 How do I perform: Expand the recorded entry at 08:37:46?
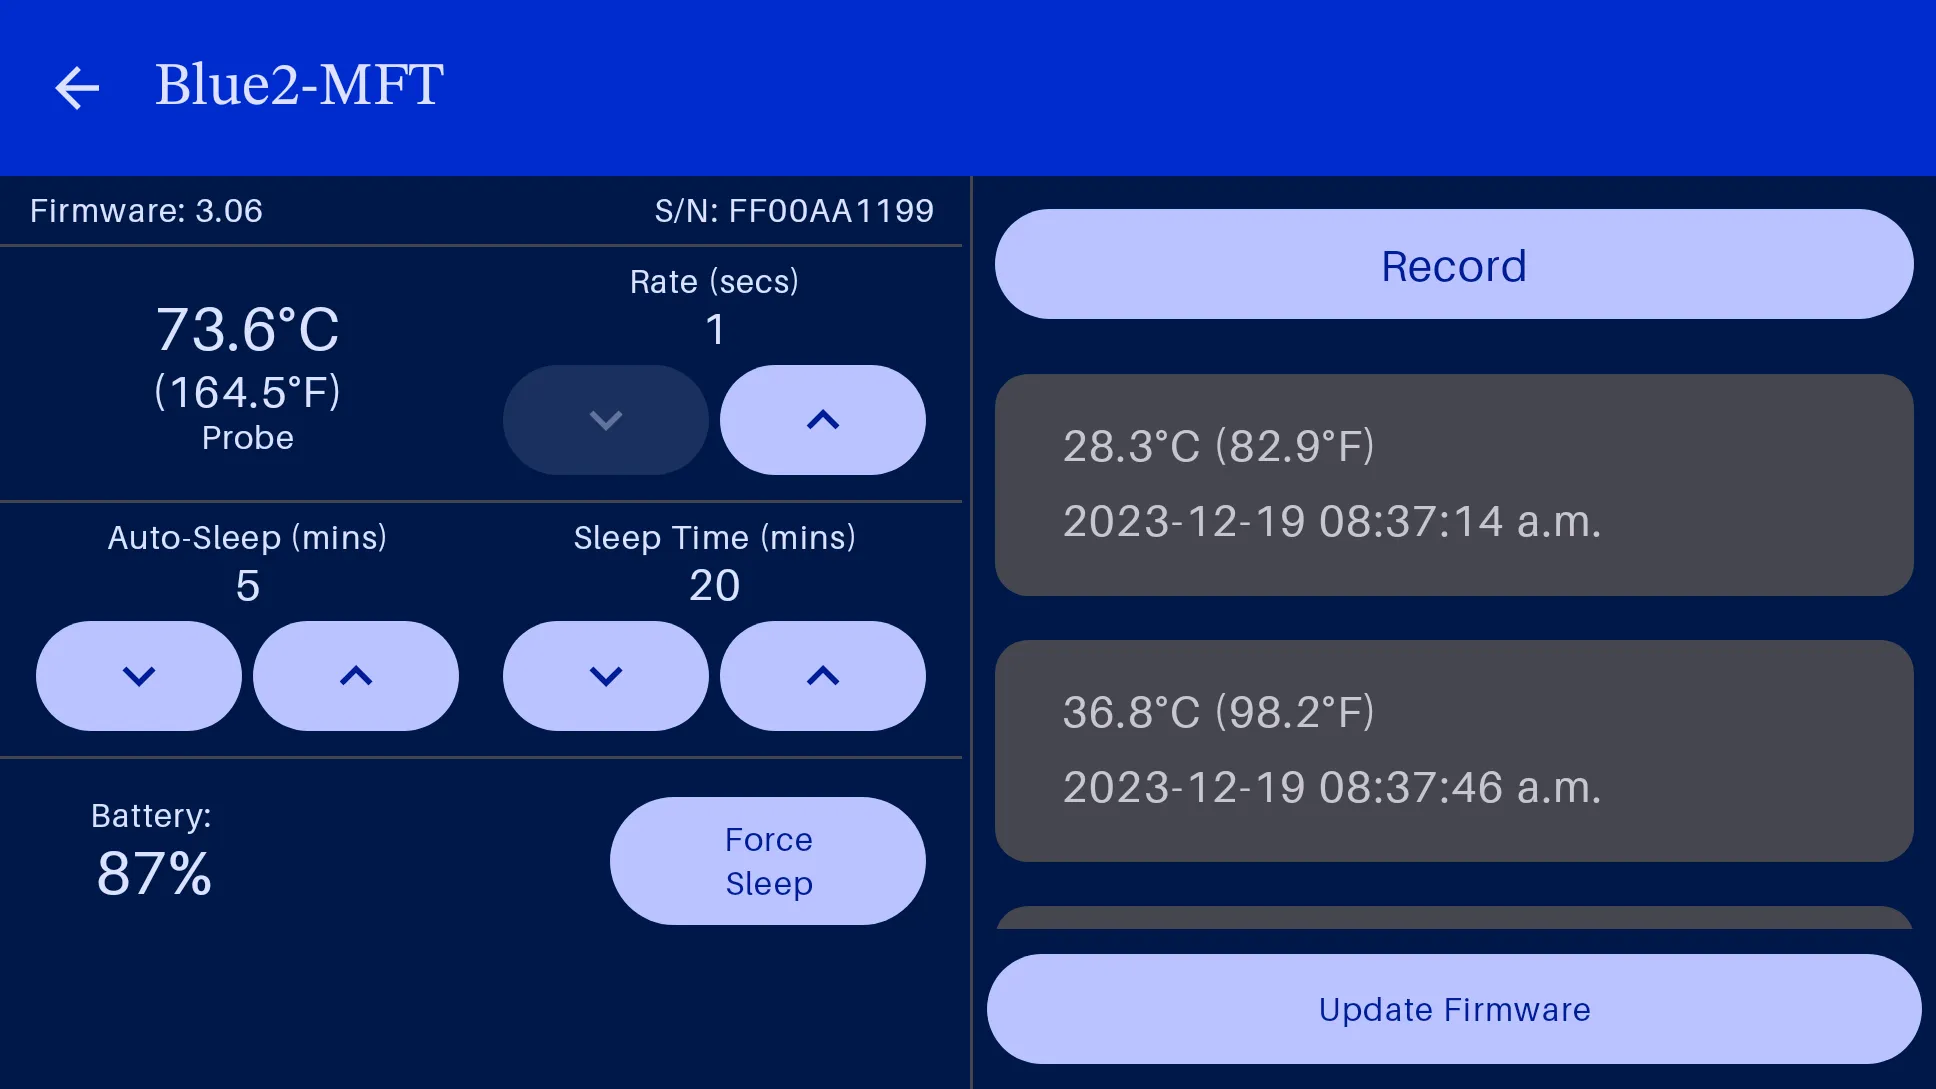pyautogui.click(x=1453, y=750)
